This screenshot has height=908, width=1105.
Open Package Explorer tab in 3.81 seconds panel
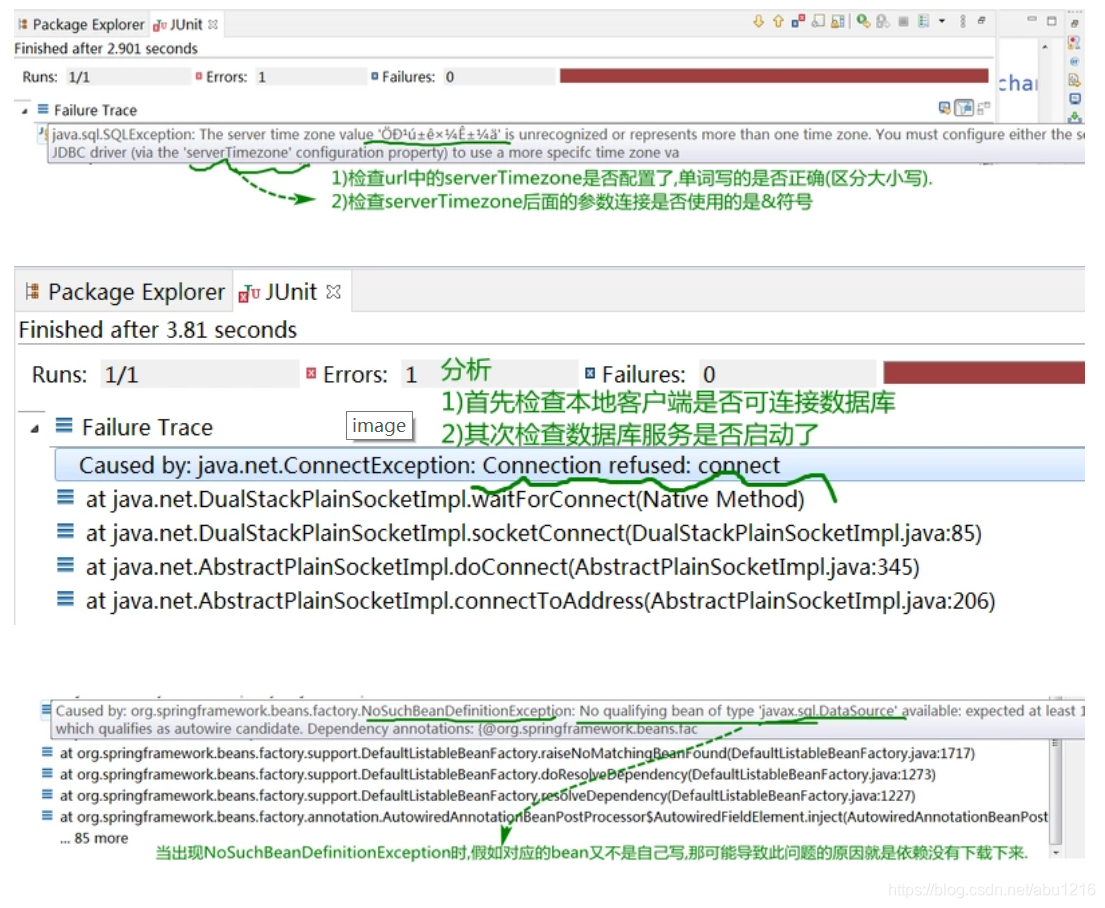124,292
